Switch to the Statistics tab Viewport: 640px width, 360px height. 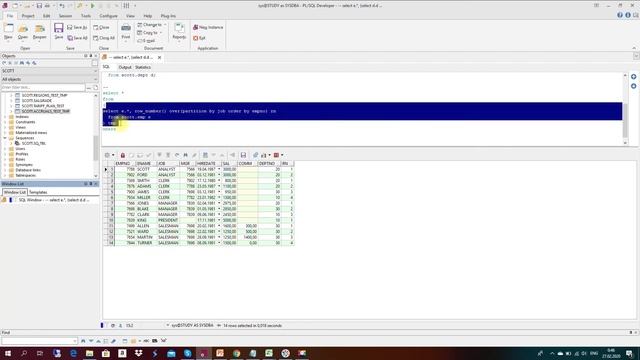pos(143,67)
